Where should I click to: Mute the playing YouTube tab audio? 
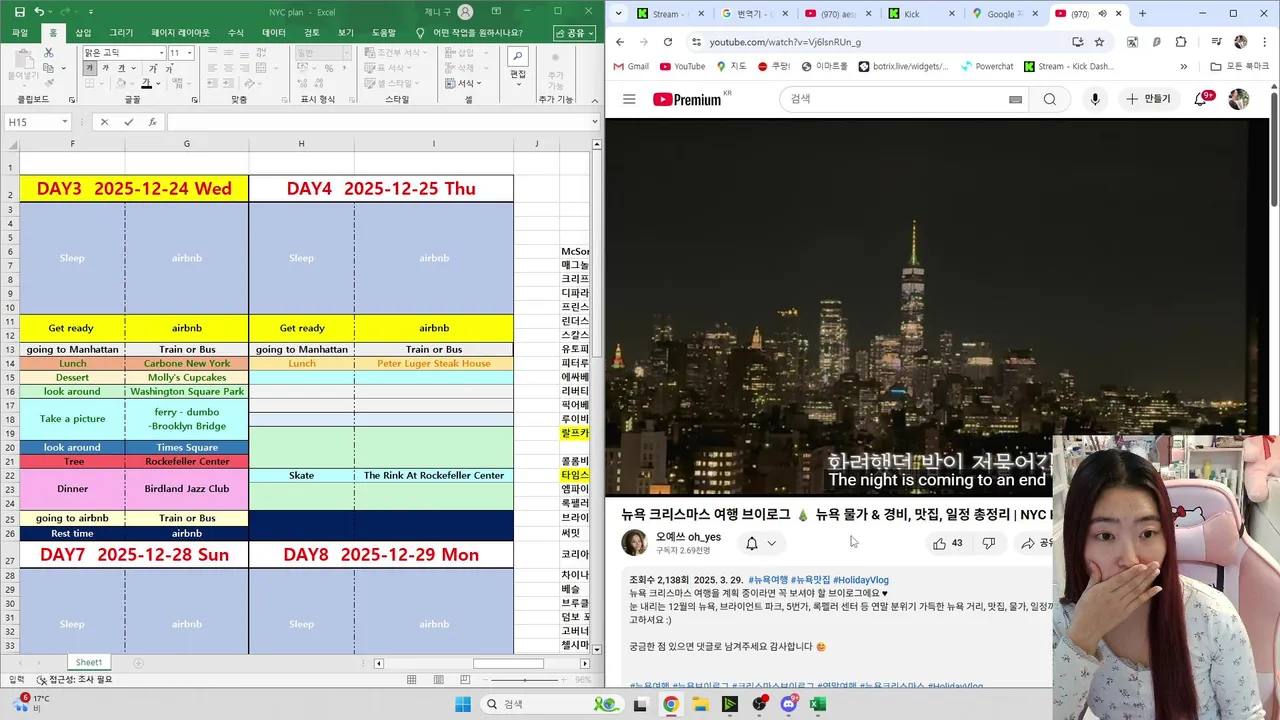pyautogui.click(x=1102, y=14)
